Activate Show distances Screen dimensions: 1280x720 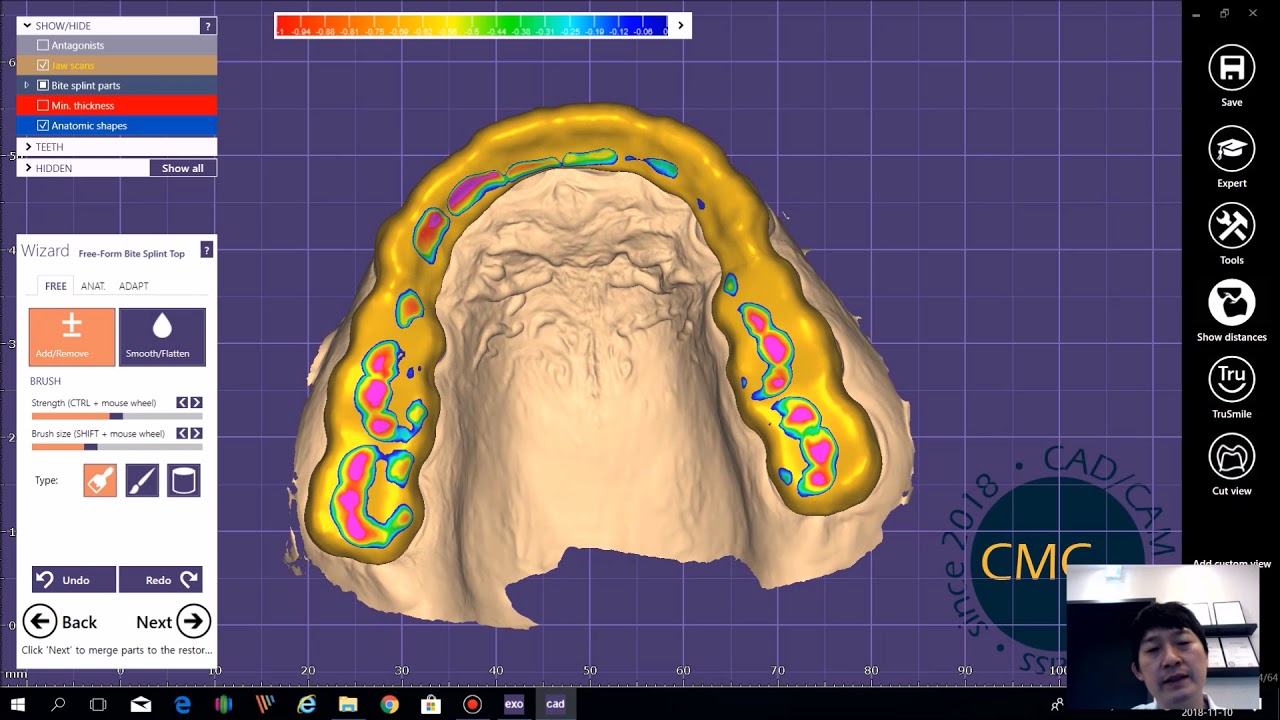(1231, 303)
